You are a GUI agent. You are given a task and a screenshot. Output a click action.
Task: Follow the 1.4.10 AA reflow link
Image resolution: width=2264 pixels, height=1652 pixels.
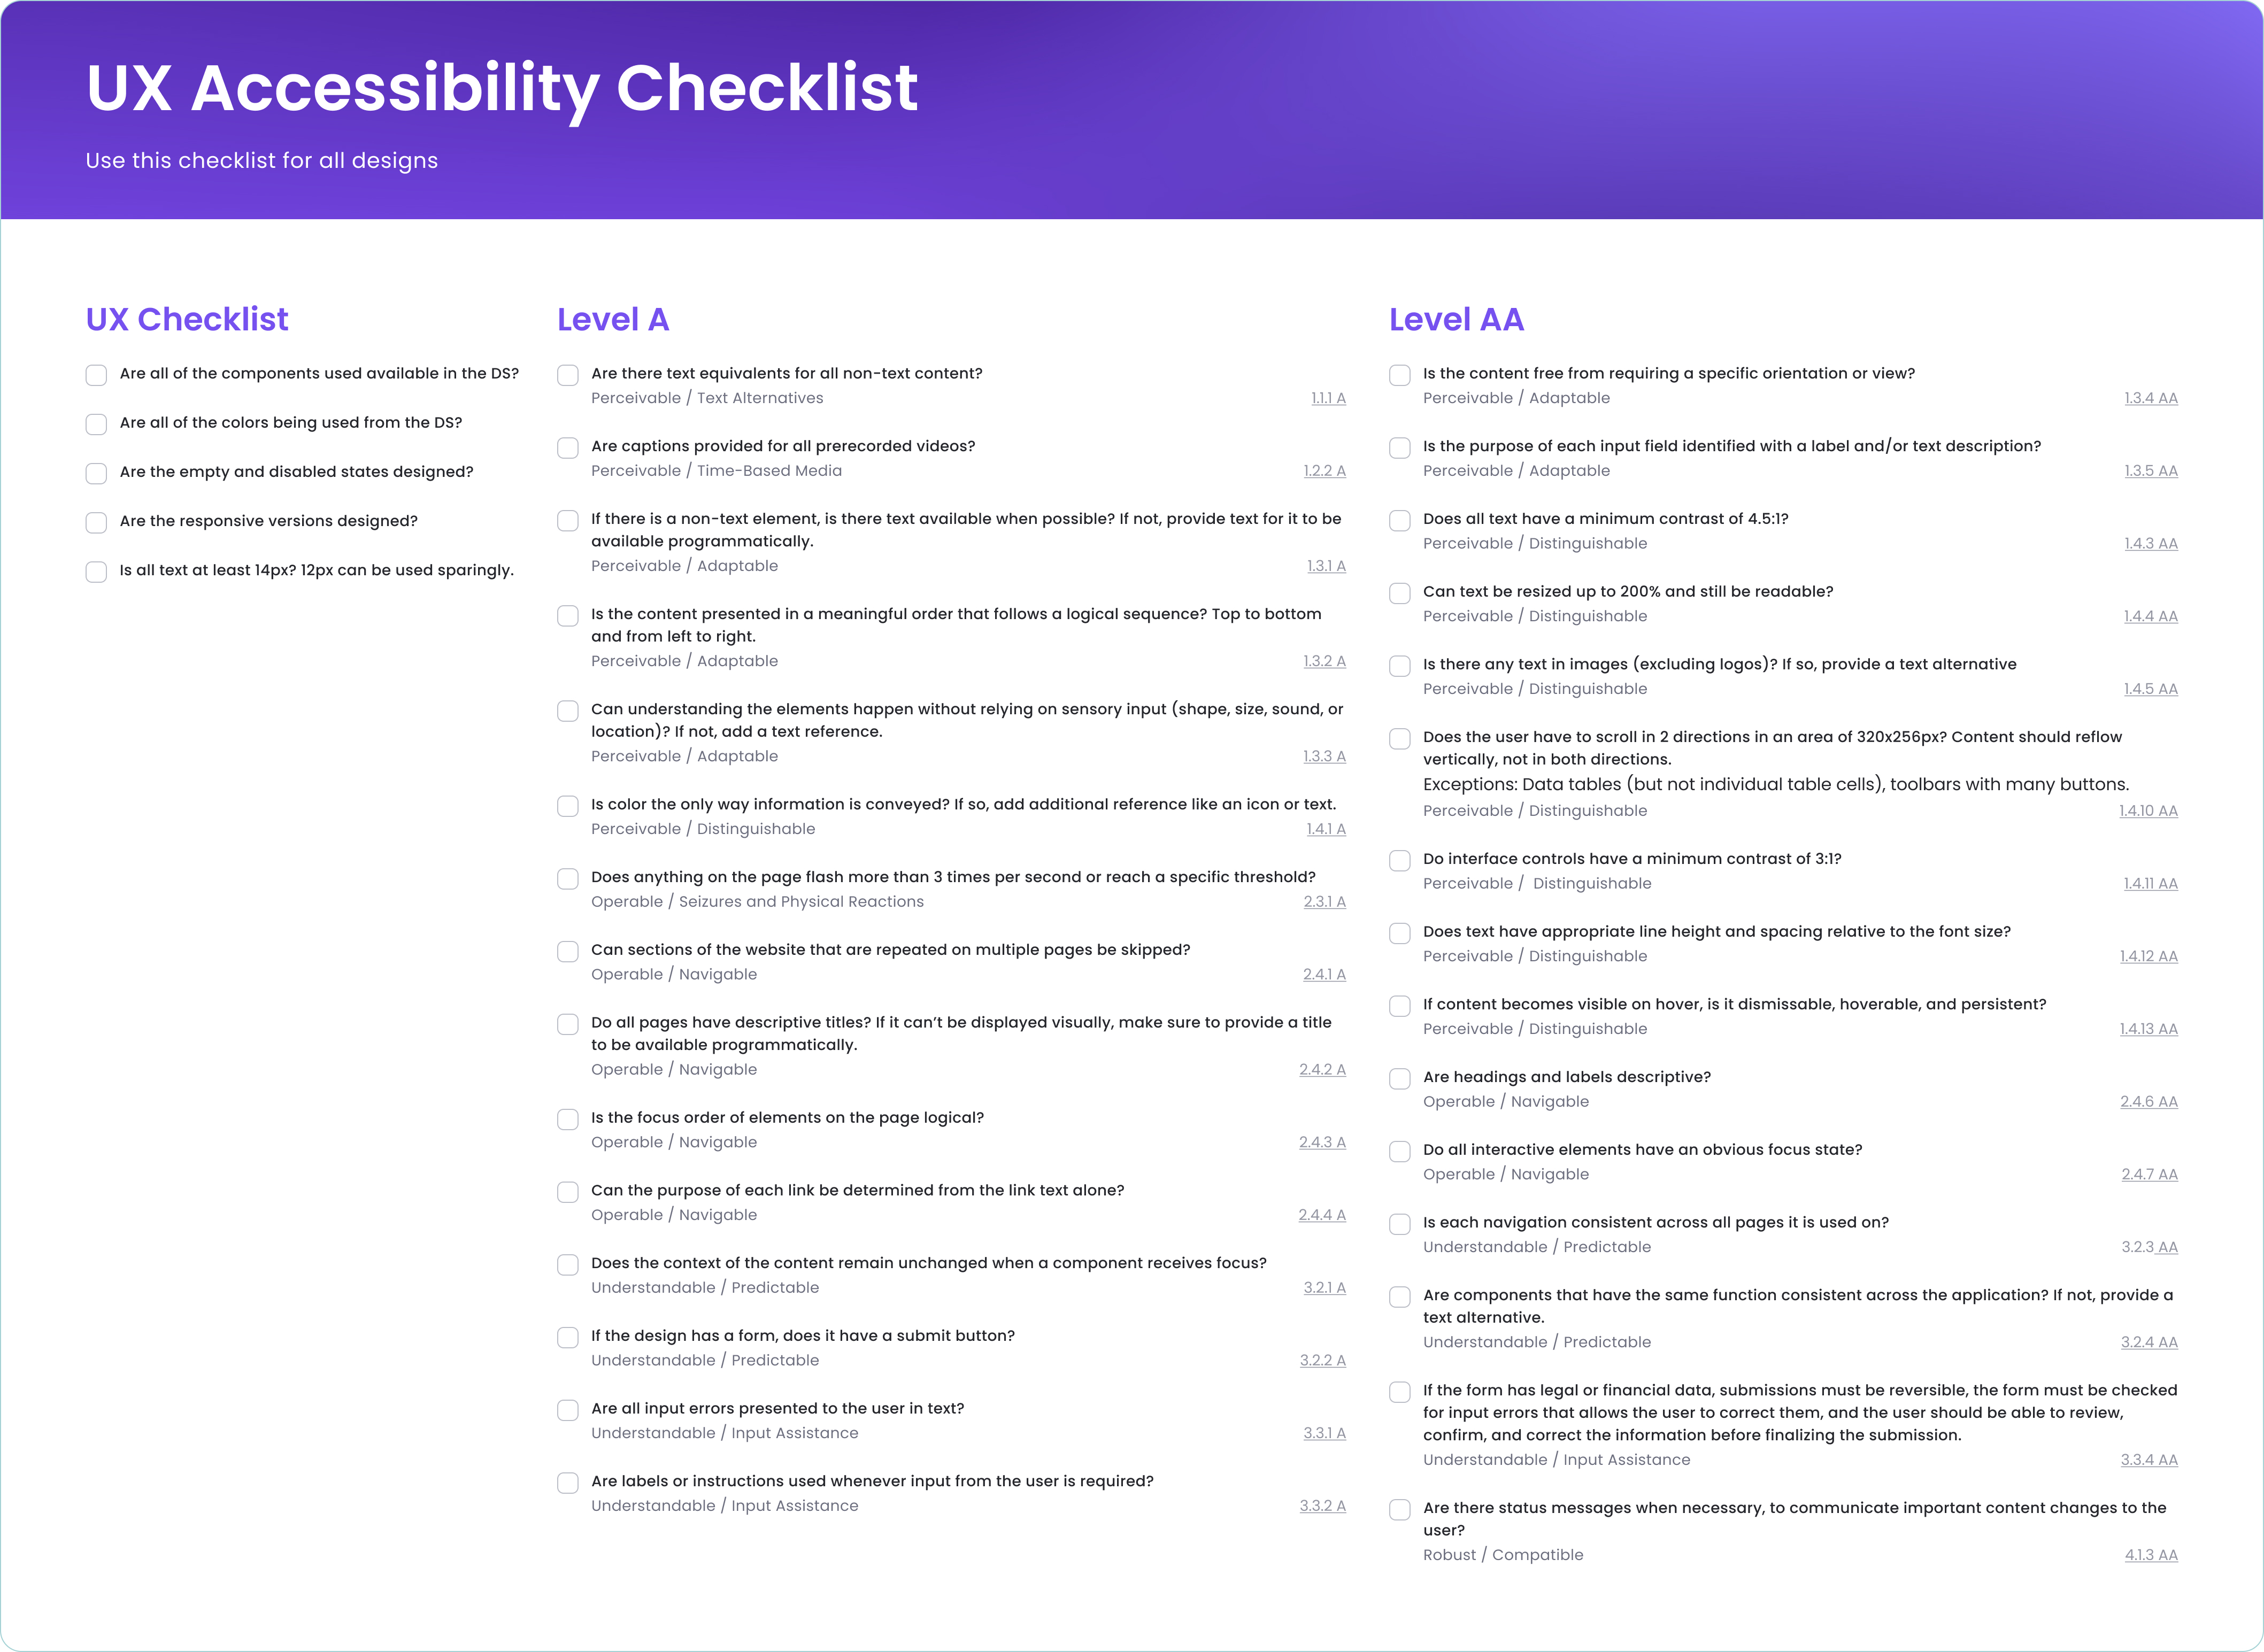2148,811
